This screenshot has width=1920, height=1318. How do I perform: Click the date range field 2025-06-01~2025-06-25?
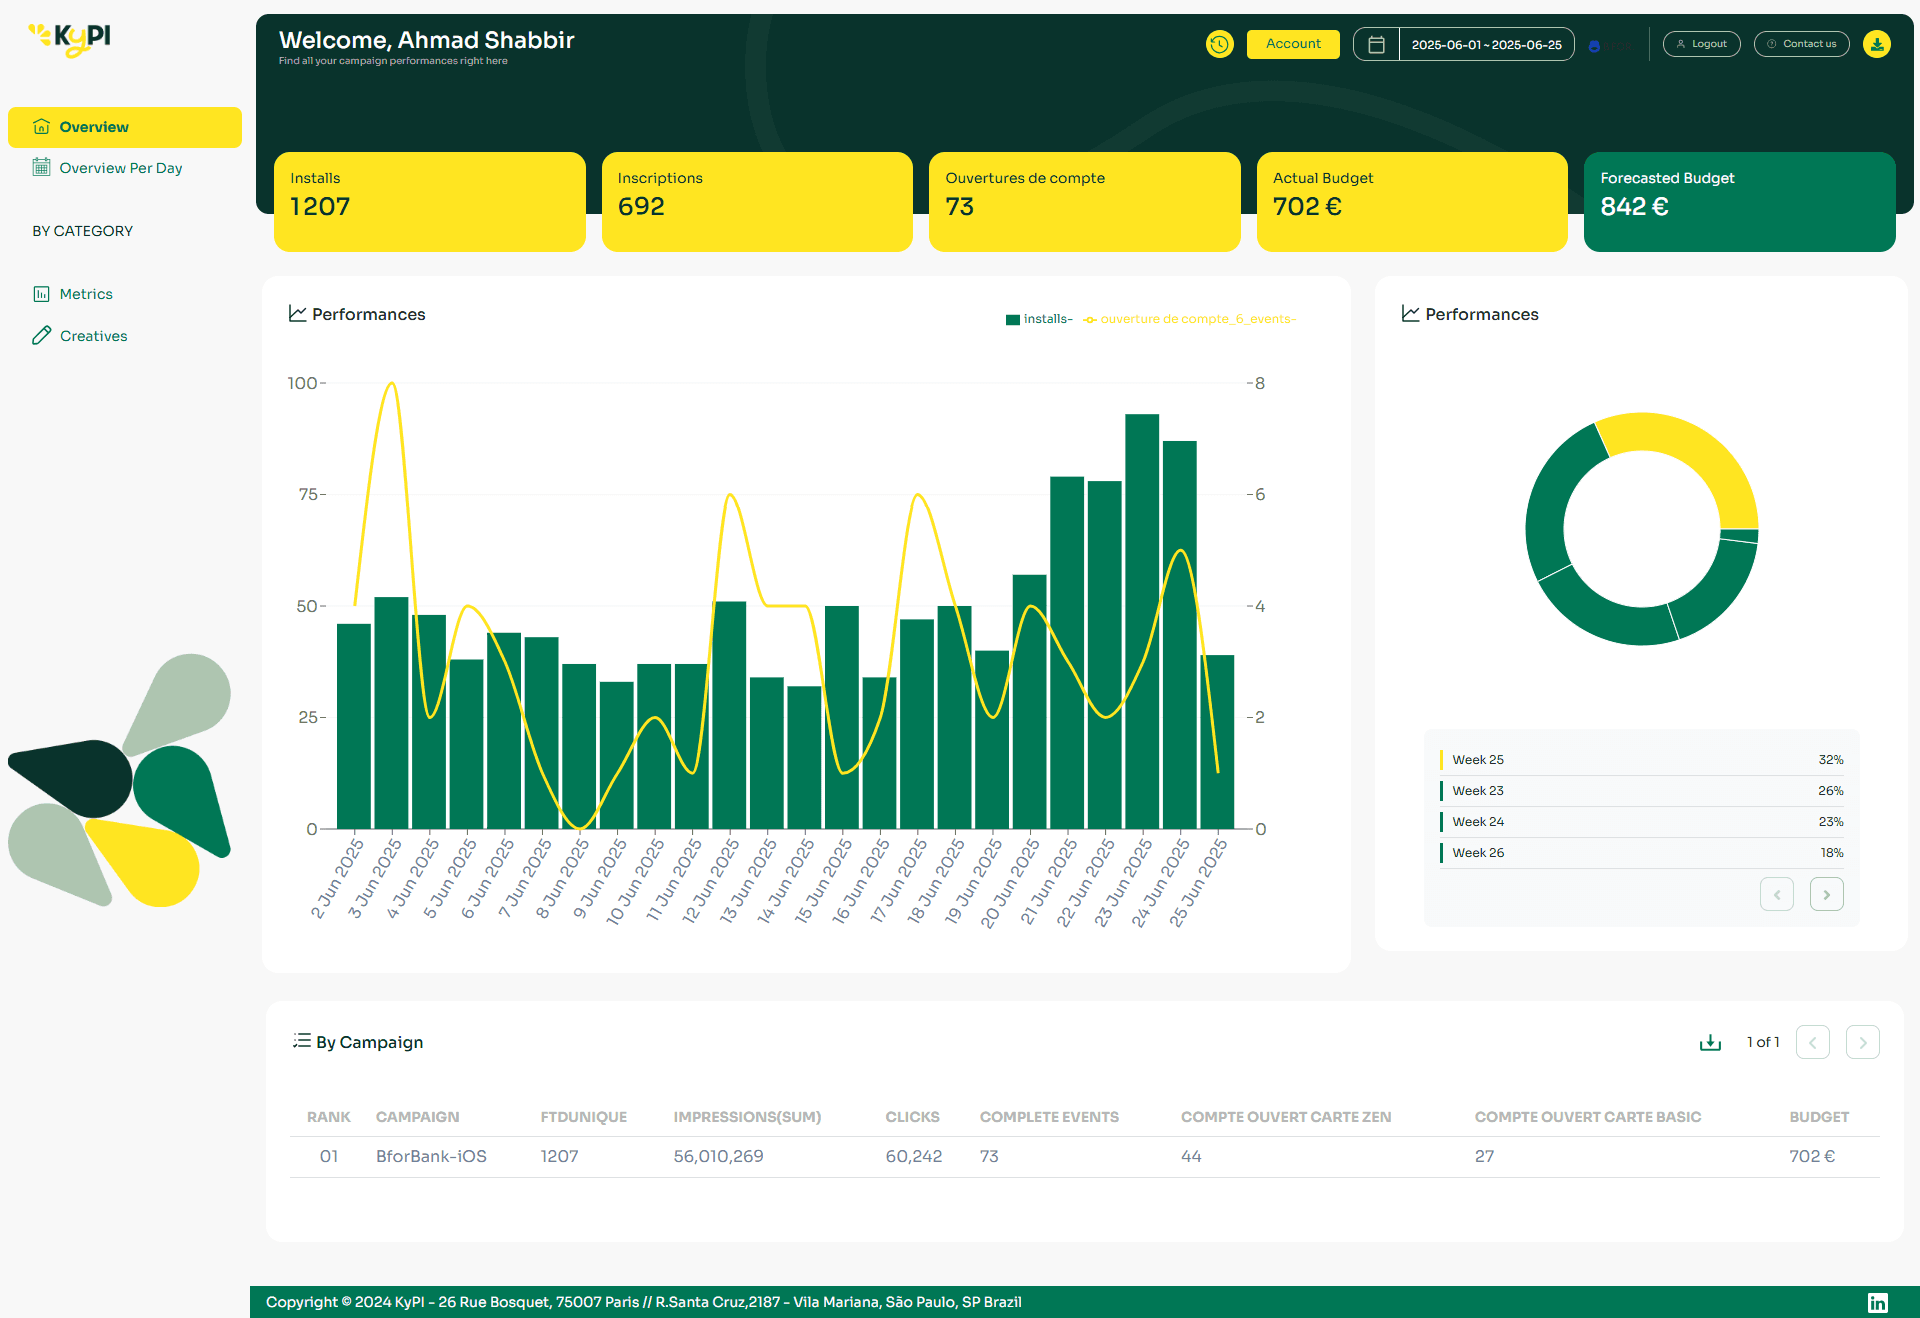[1486, 45]
